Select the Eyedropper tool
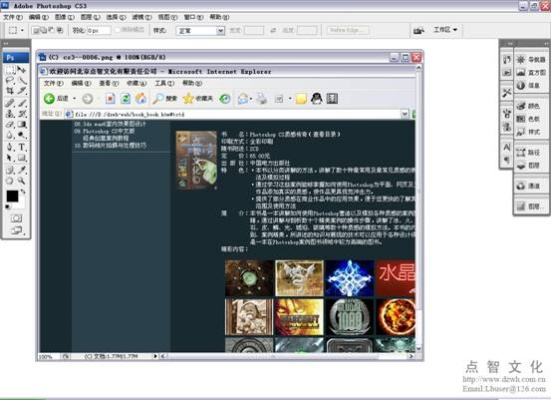 click(22, 170)
